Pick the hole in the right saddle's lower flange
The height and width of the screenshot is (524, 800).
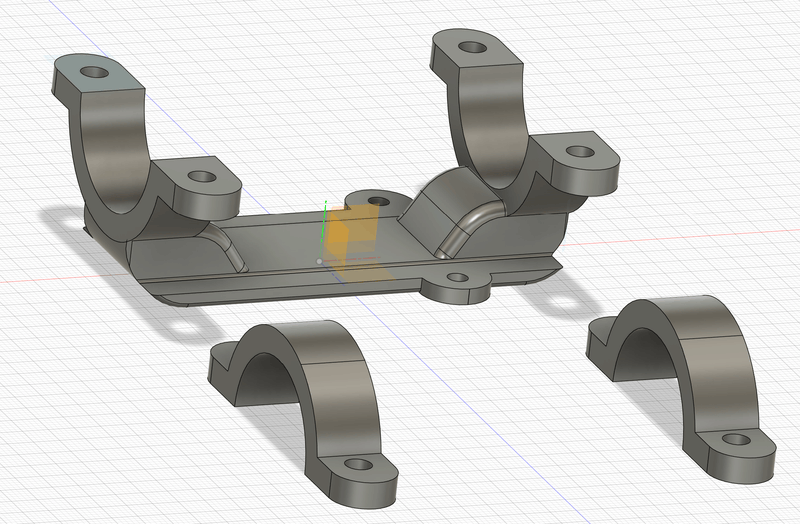pos(580,152)
